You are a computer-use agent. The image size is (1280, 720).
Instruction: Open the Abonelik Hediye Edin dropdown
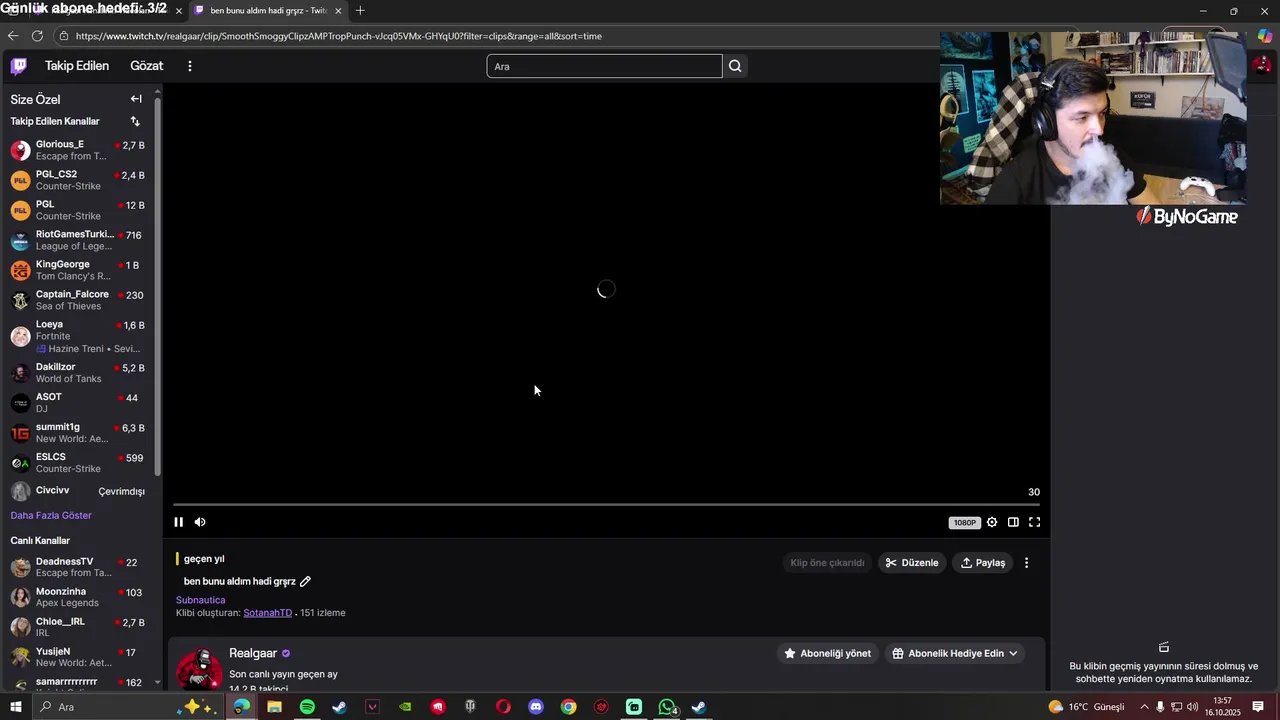point(955,653)
